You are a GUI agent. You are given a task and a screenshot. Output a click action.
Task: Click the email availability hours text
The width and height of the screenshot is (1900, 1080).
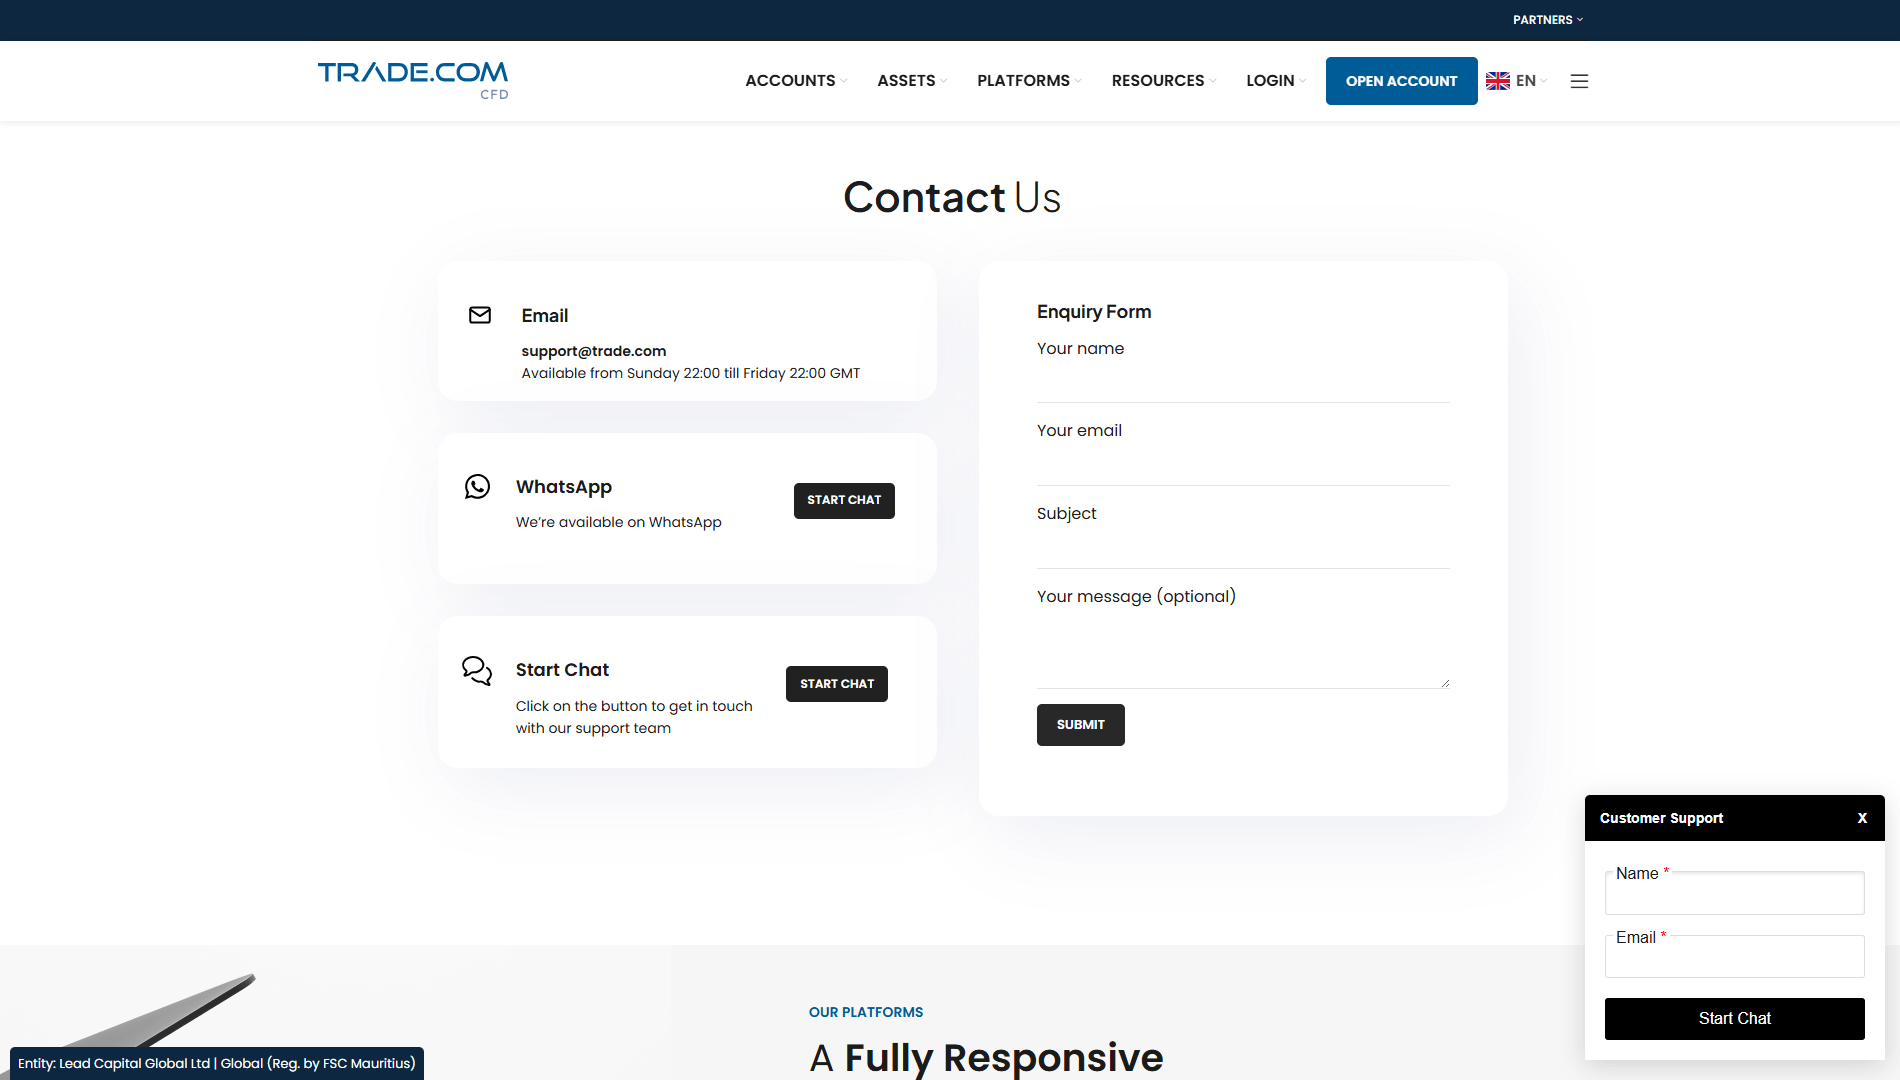coord(691,373)
